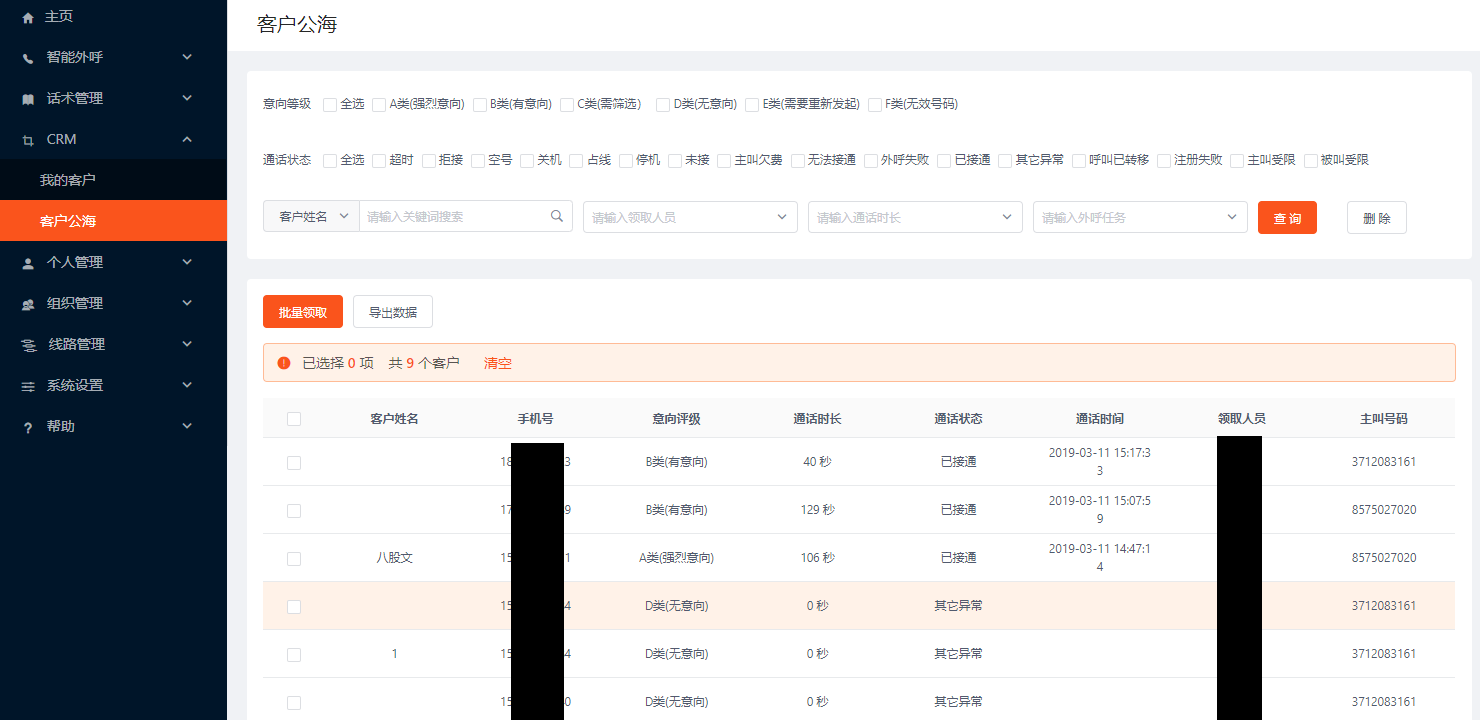Click the question mark icon for 帮助
This screenshot has height=720, width=1480.
(x=28, y=426)
